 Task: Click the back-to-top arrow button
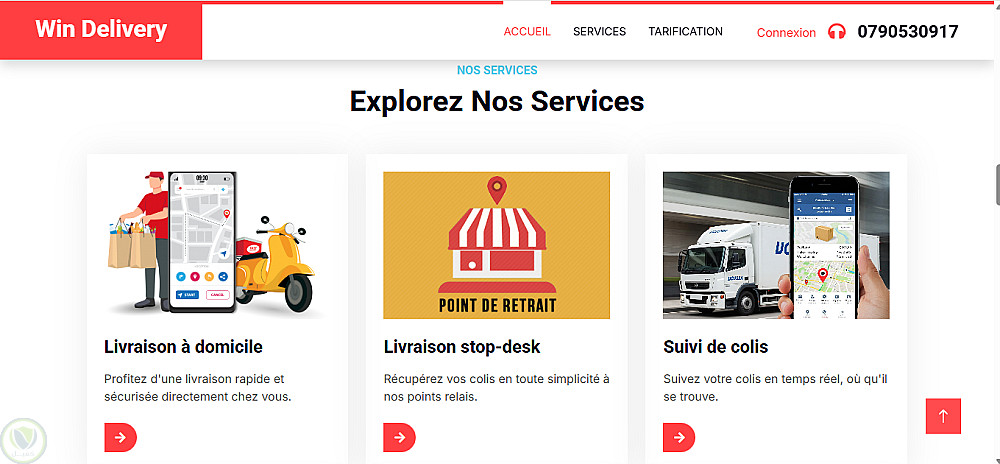943,416
